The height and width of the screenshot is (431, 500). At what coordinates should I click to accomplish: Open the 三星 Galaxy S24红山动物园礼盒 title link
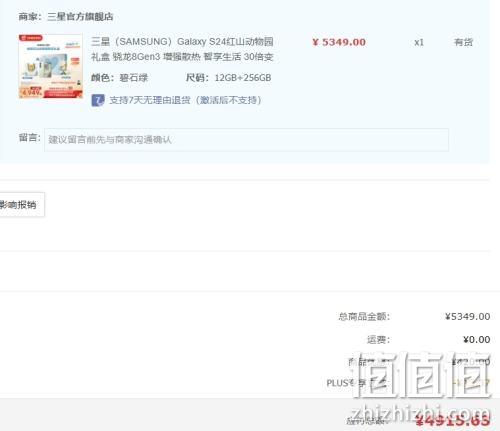pyautogui.click(x=182, y=49)
